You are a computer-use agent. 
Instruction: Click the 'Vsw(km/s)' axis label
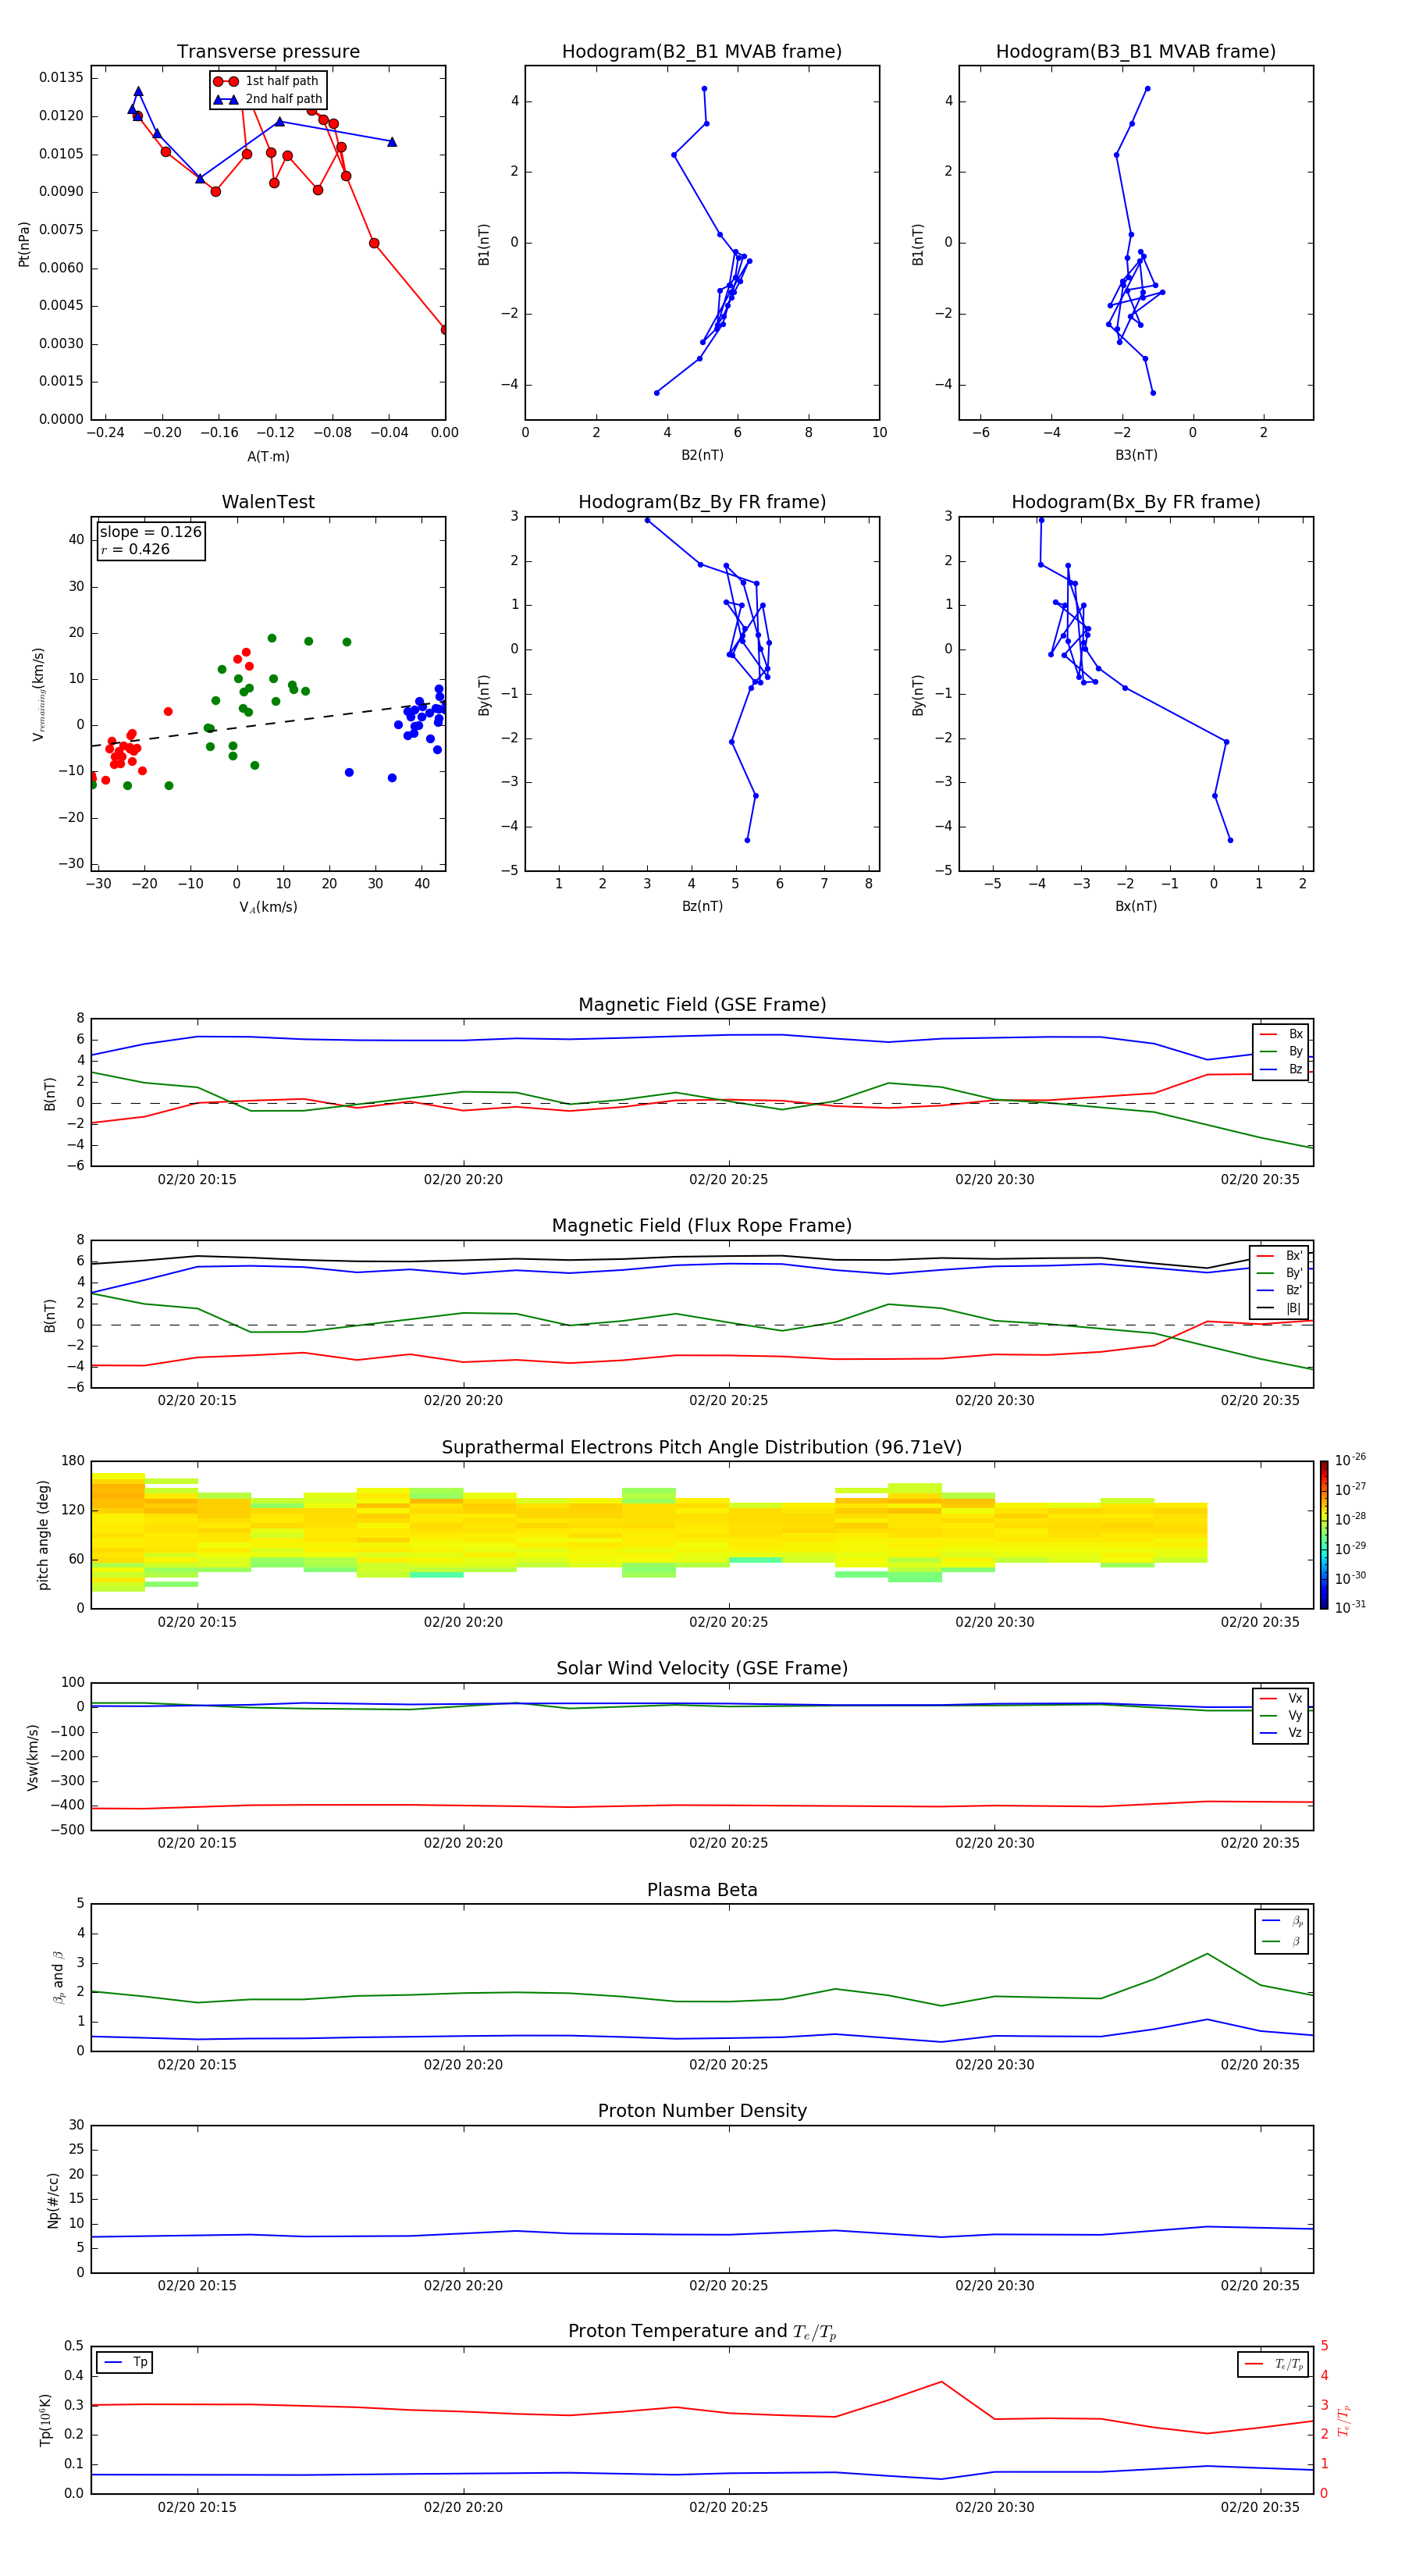pos(33,1757)
